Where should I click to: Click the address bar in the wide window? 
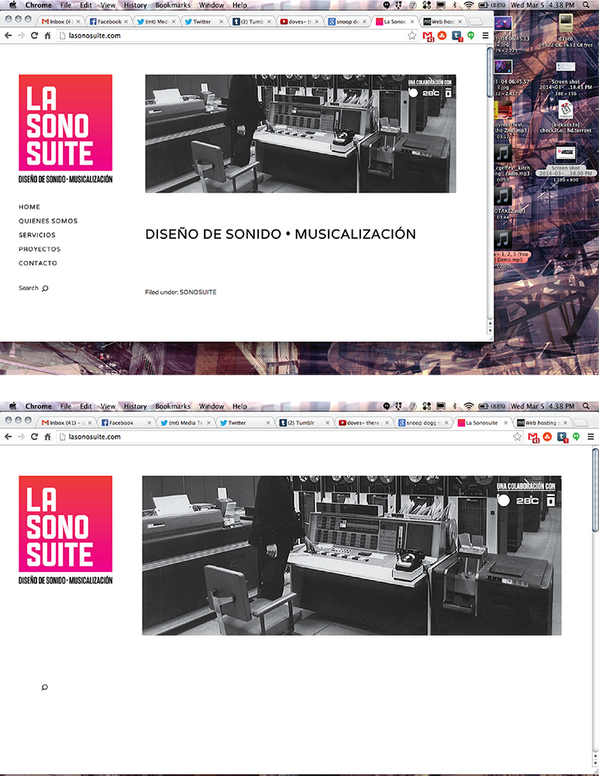coord(290,436)
